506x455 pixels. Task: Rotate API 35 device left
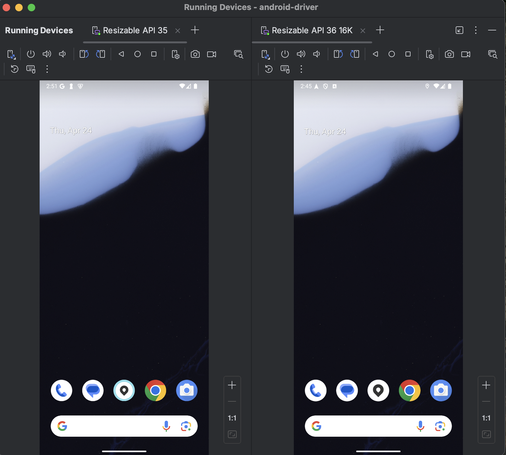tap(84, 54)
